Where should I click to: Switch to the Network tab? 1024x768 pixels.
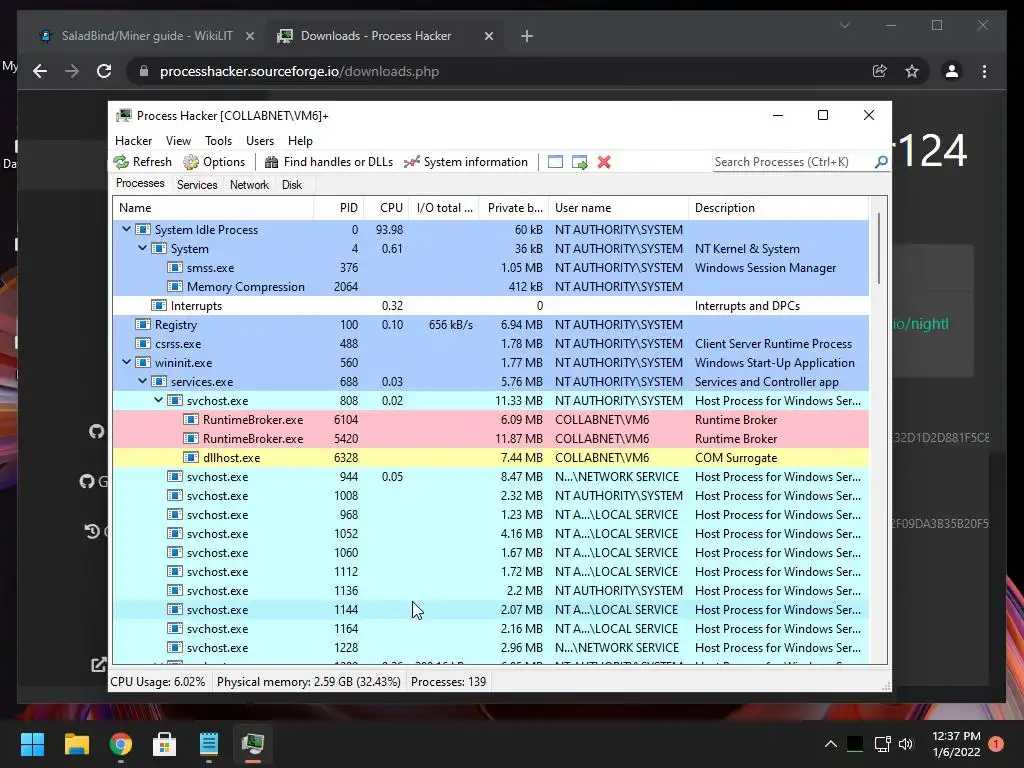tap(249, 185)
